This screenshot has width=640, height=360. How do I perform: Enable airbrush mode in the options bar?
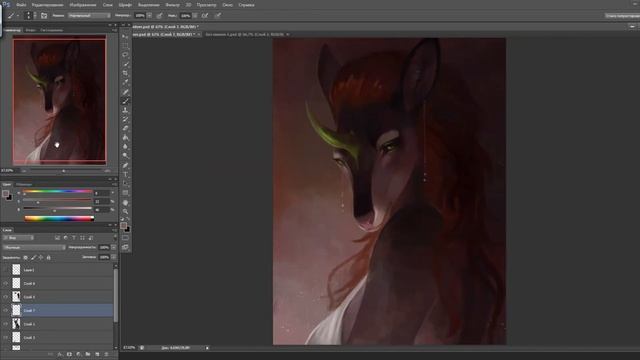tap(205, 16)
